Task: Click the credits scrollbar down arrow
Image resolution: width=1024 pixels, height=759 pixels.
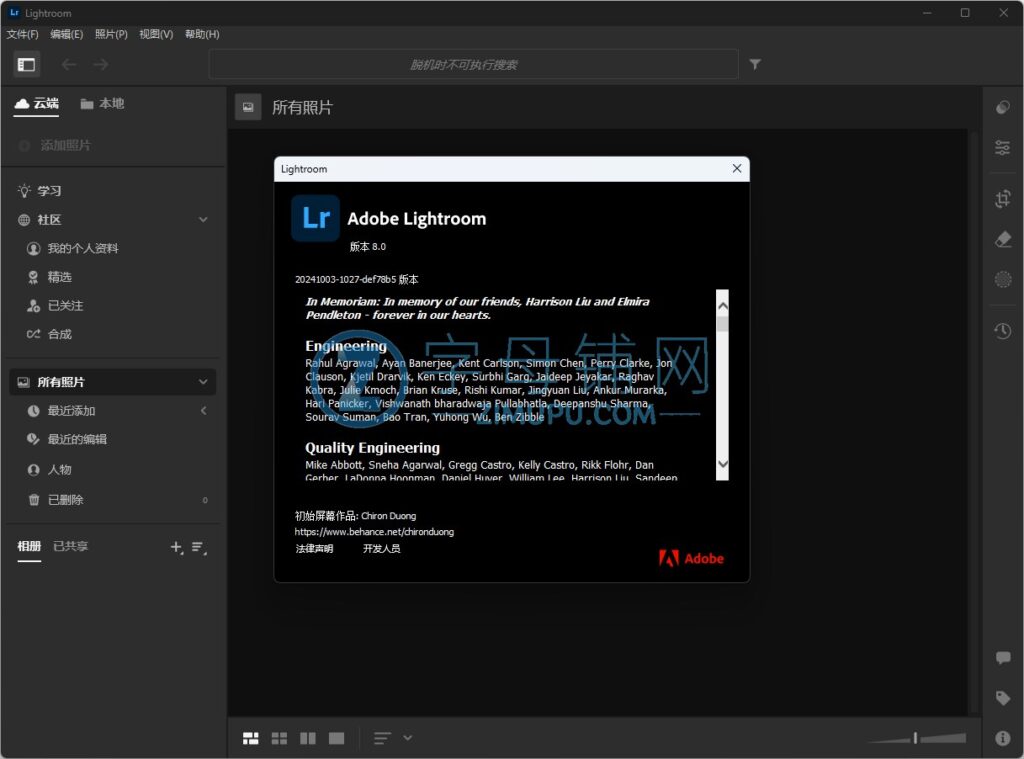Action: [722, 464]
